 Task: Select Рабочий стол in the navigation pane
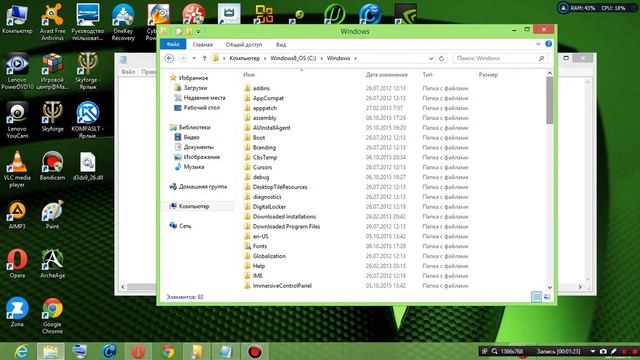(x=202, y=108)
